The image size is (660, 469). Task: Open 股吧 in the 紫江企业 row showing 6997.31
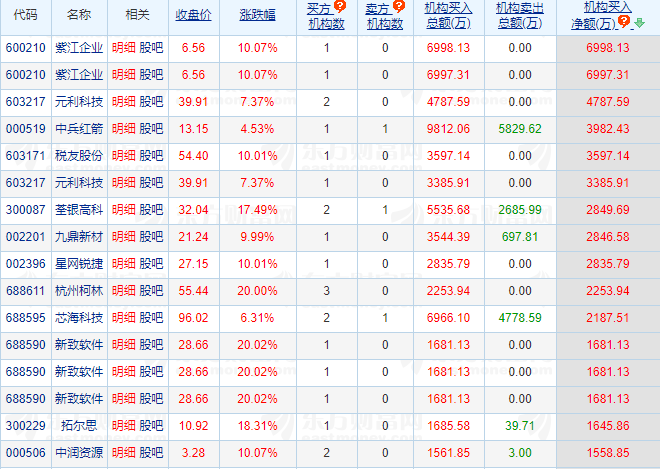click(151, 75)
